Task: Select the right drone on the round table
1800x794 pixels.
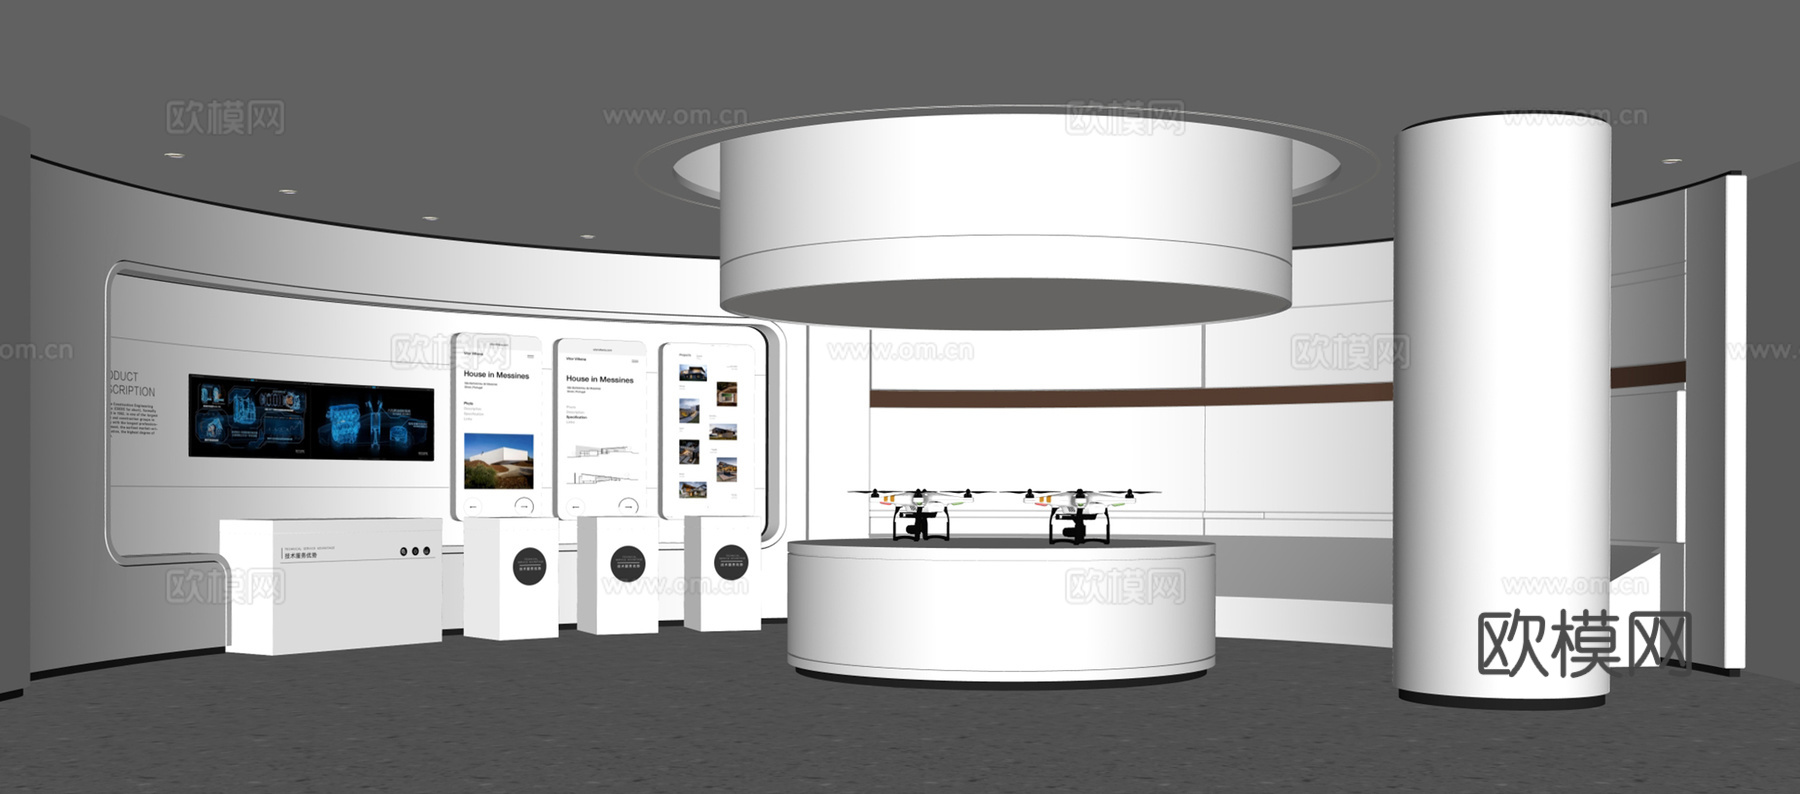Action: (1079, 515)
